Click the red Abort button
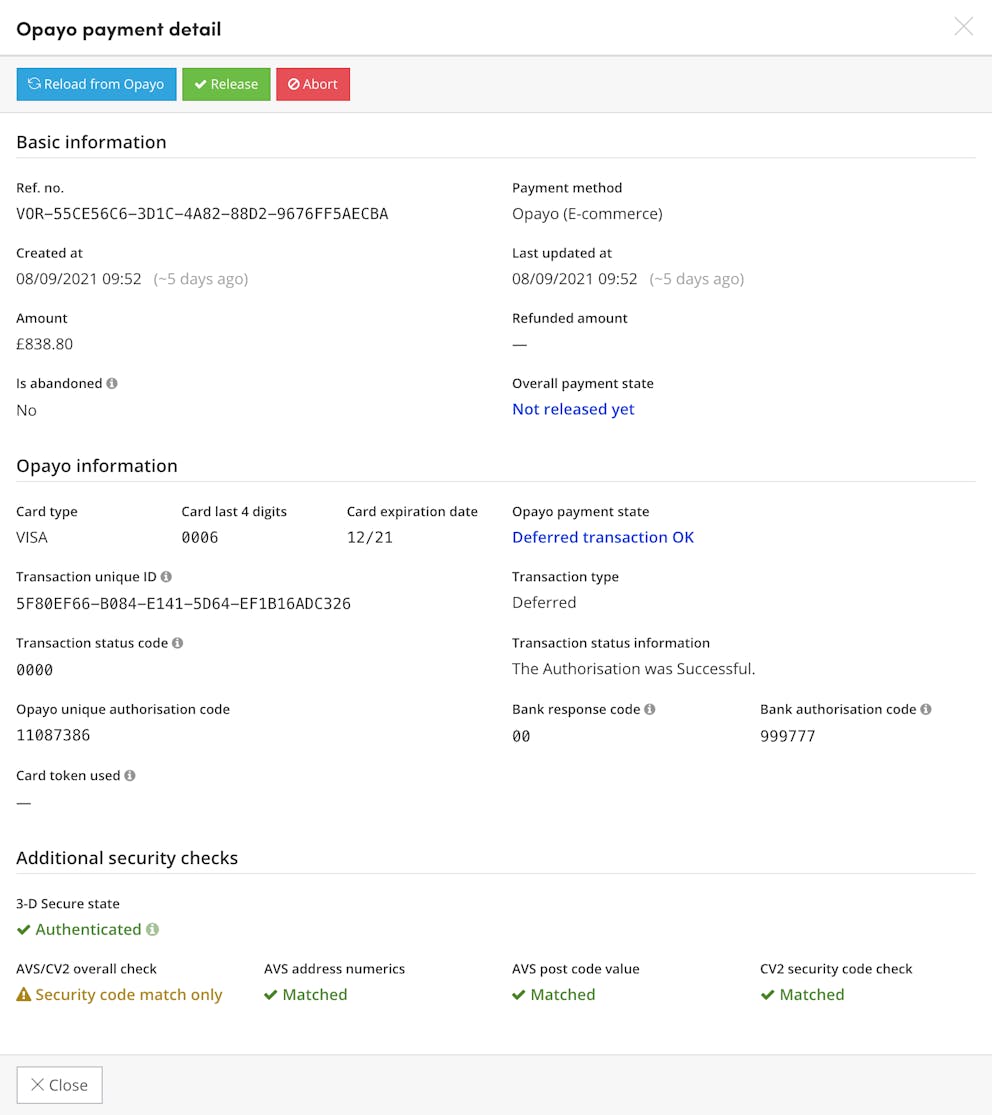Viewport: 992px width, 1115px height. (313, 84)
